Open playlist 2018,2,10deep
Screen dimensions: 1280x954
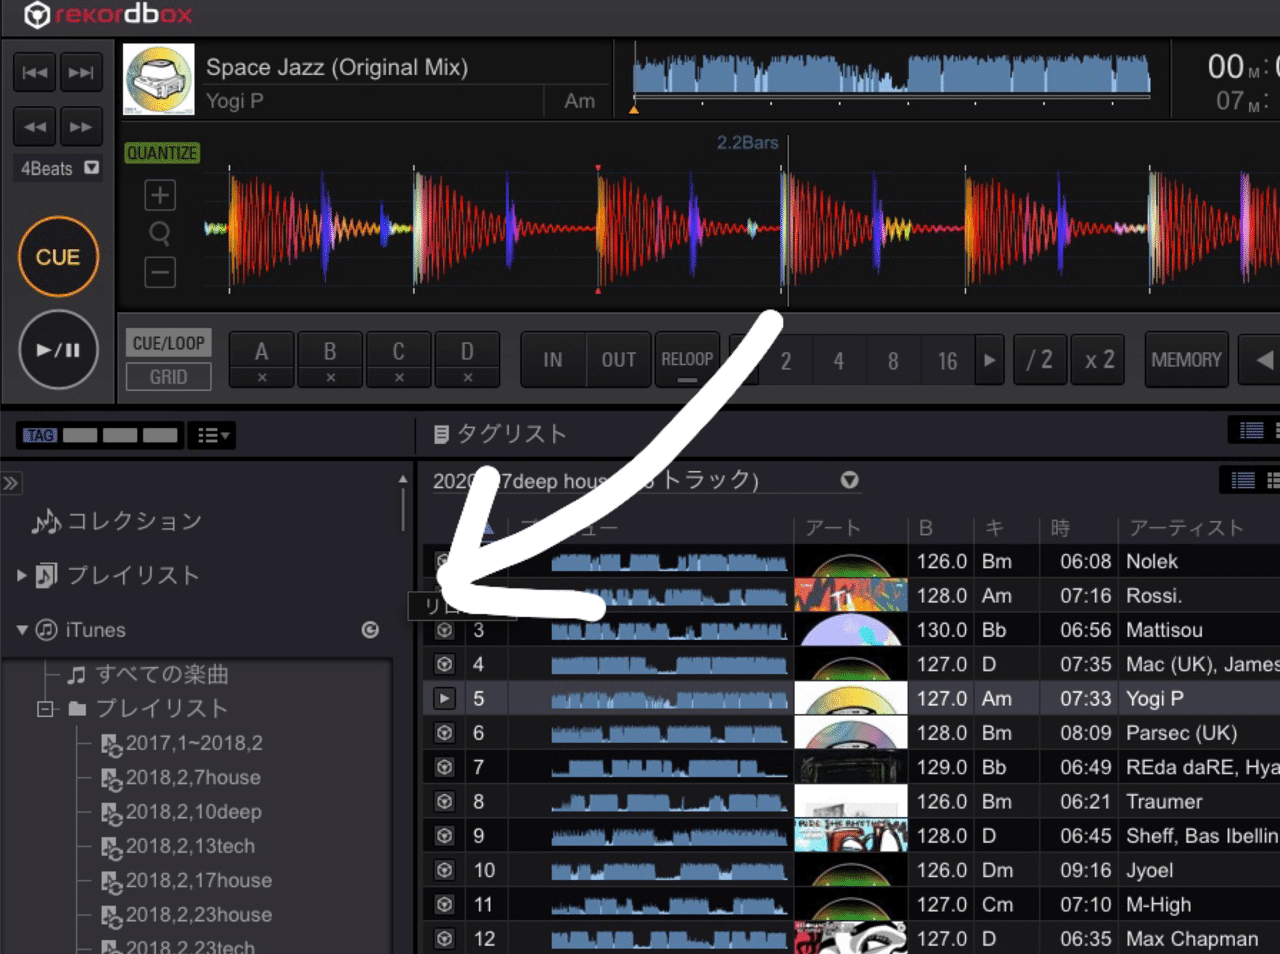[181, 812]
